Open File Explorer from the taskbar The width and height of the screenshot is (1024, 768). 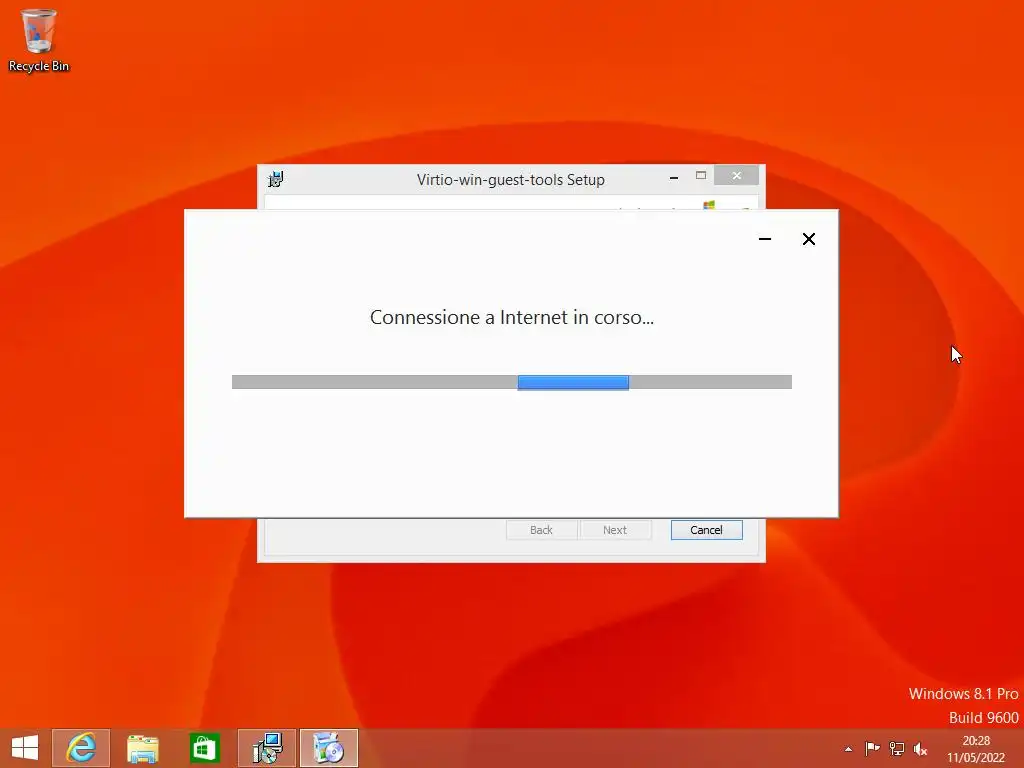tap(142, 748)
